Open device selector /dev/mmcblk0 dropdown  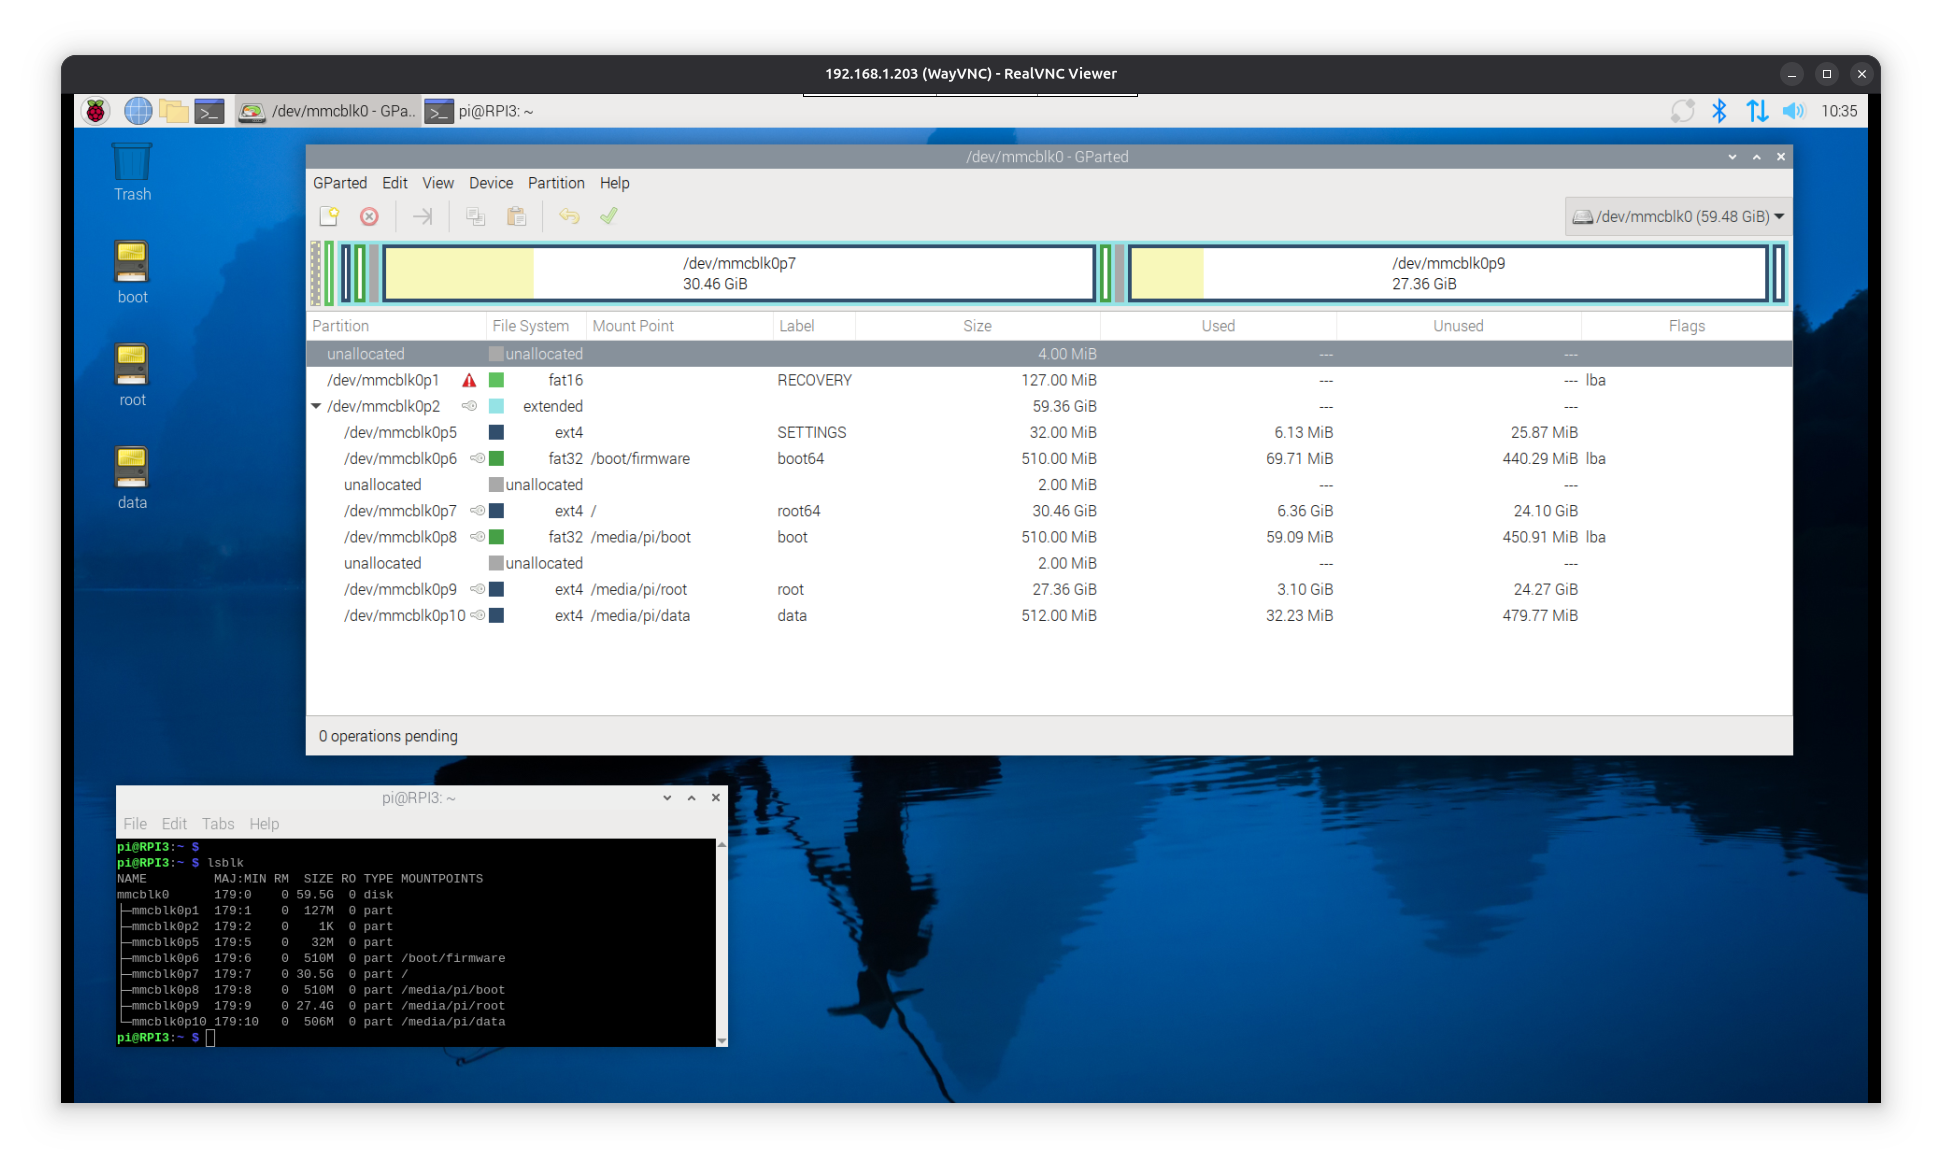coord(1678,216)
